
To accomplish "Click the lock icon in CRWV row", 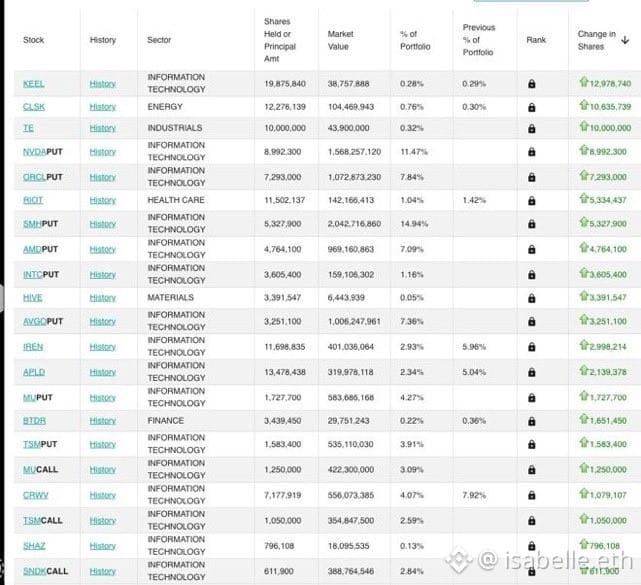I will (x=531, y=495).
